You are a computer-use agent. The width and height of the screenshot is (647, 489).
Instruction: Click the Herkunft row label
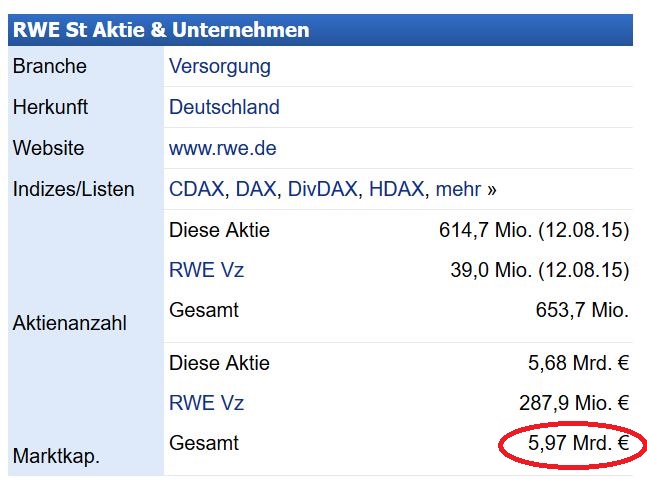point(49,107)
